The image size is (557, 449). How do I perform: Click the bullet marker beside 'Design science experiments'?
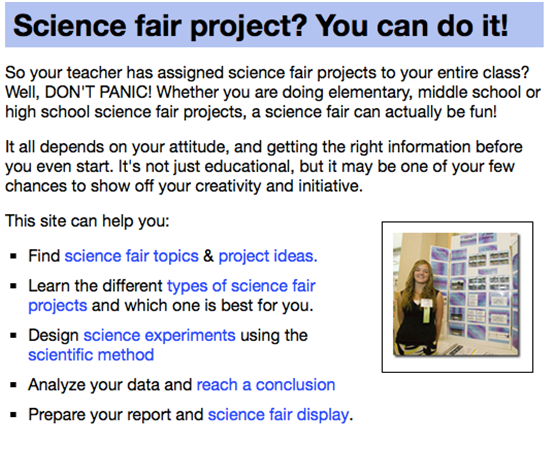[13, 335]
